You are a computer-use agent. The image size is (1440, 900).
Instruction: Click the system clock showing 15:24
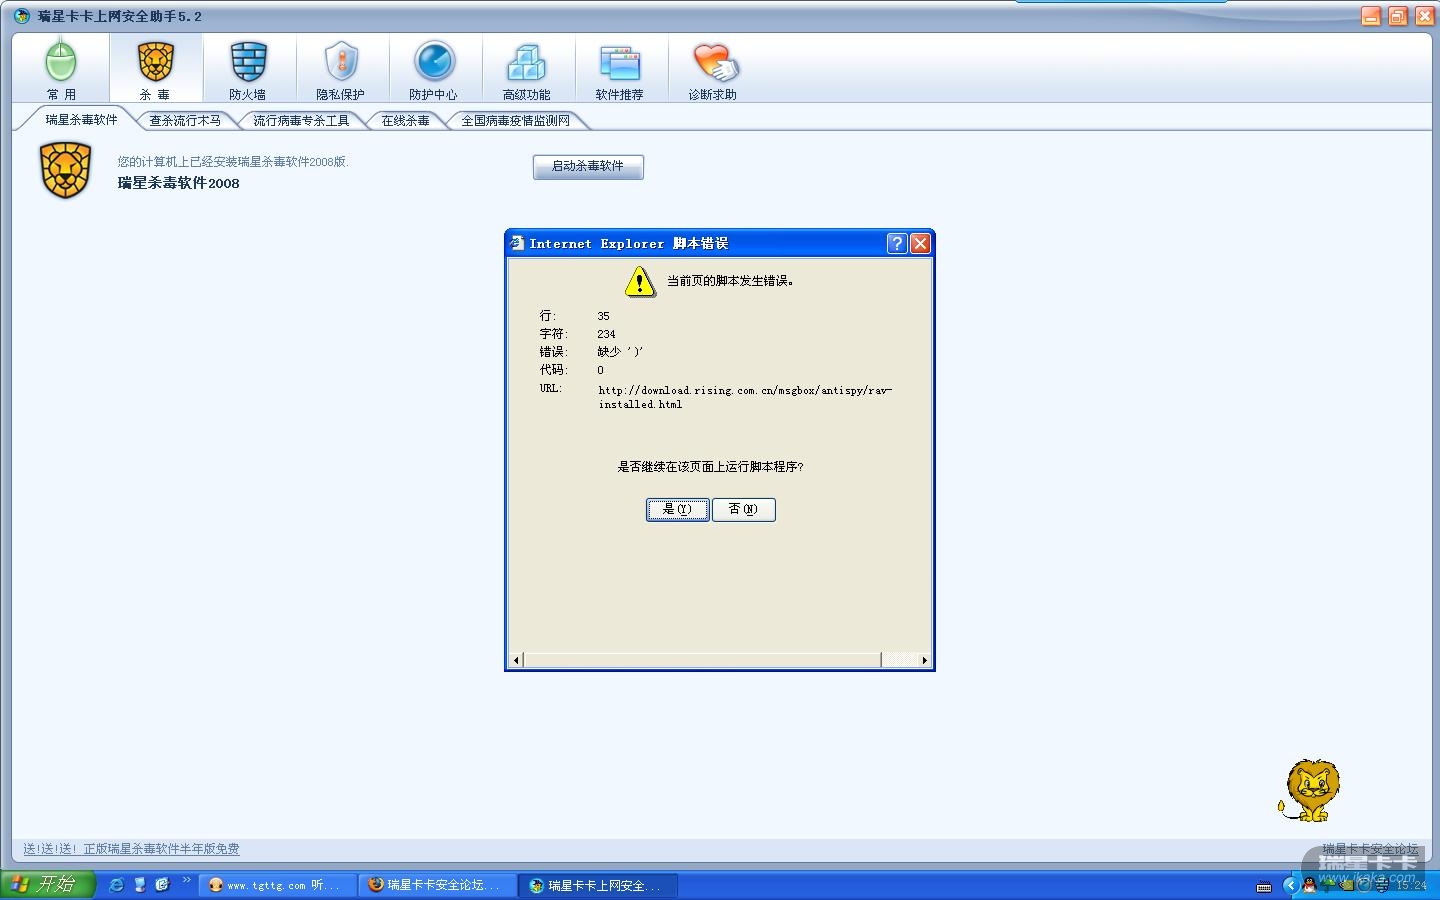point(1411,886)
